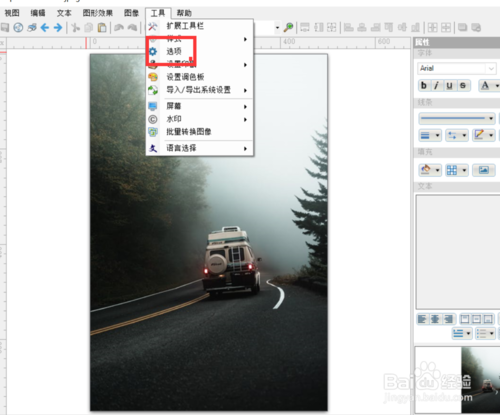Viewport: 500px width, 415px height.
Task: Align text right in properties panel
Action: click(x=449, y=319)
